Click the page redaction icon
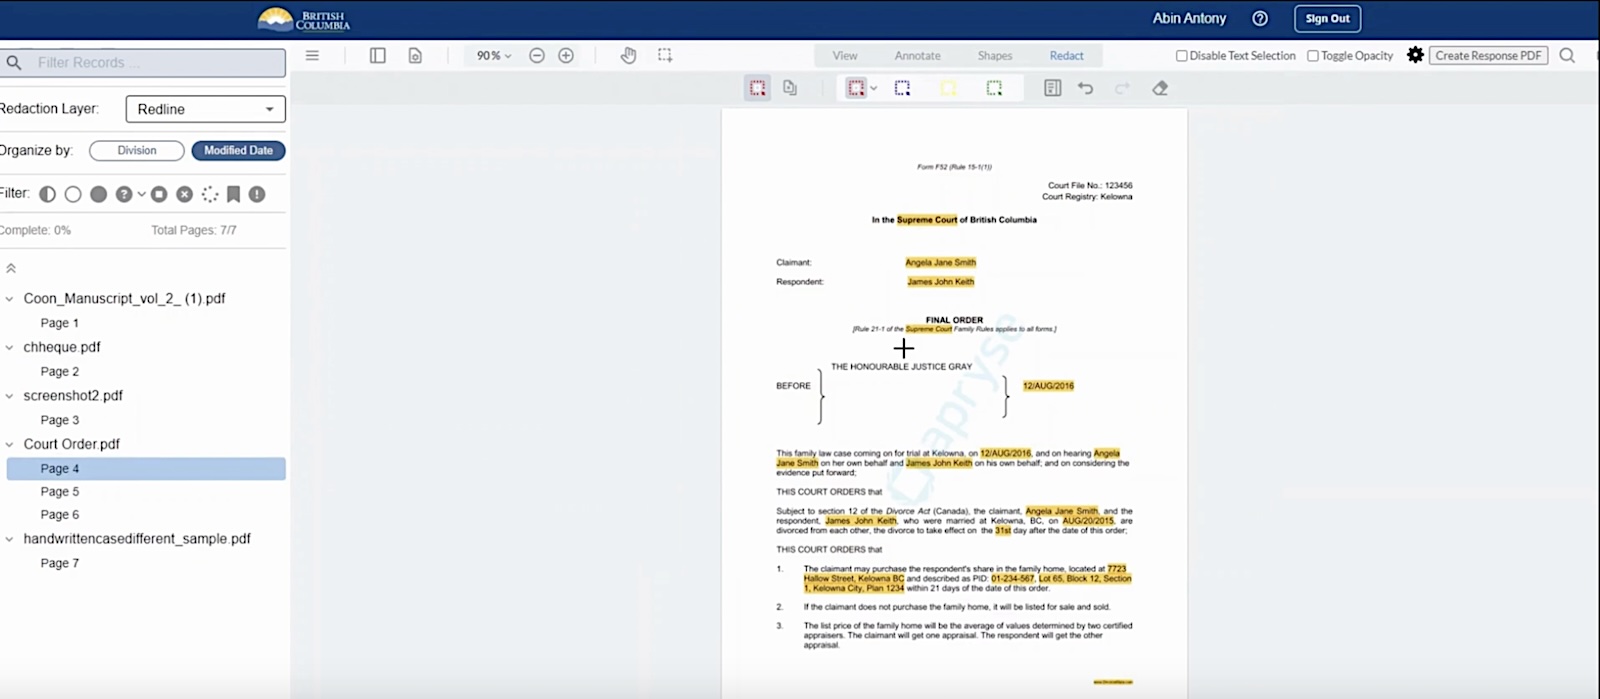 [790, 88]
